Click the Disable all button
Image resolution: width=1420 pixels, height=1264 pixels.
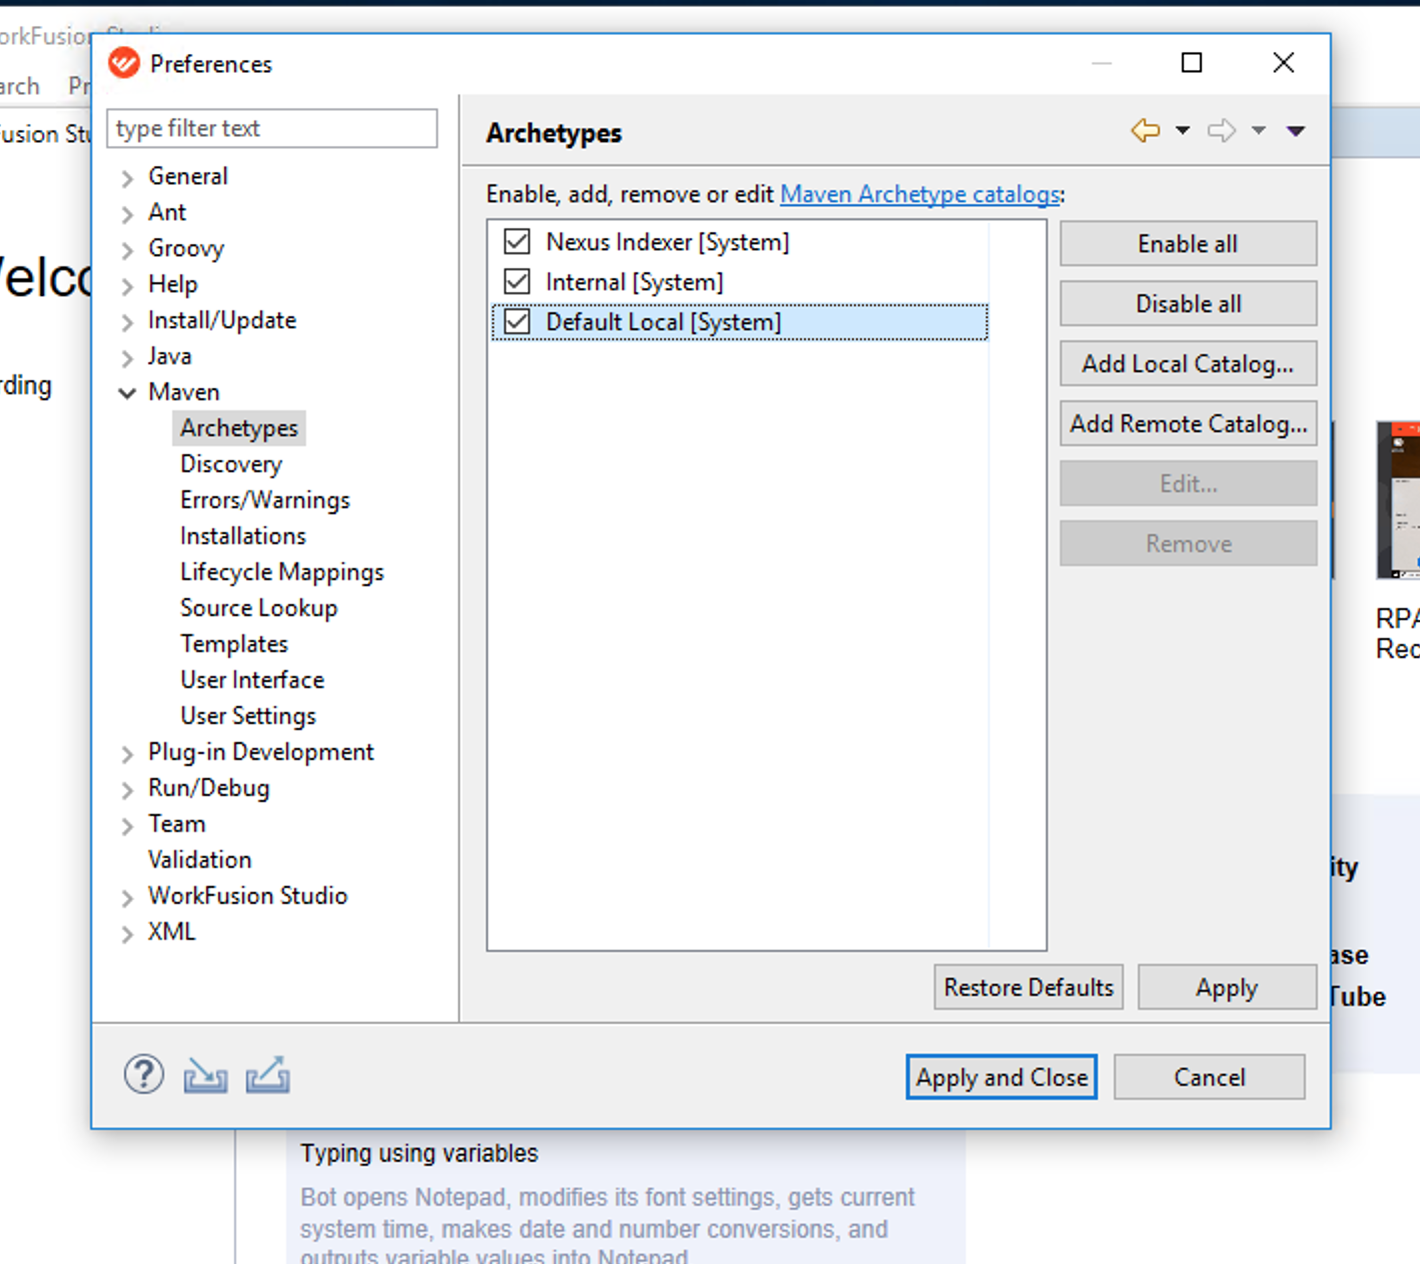1188,304
